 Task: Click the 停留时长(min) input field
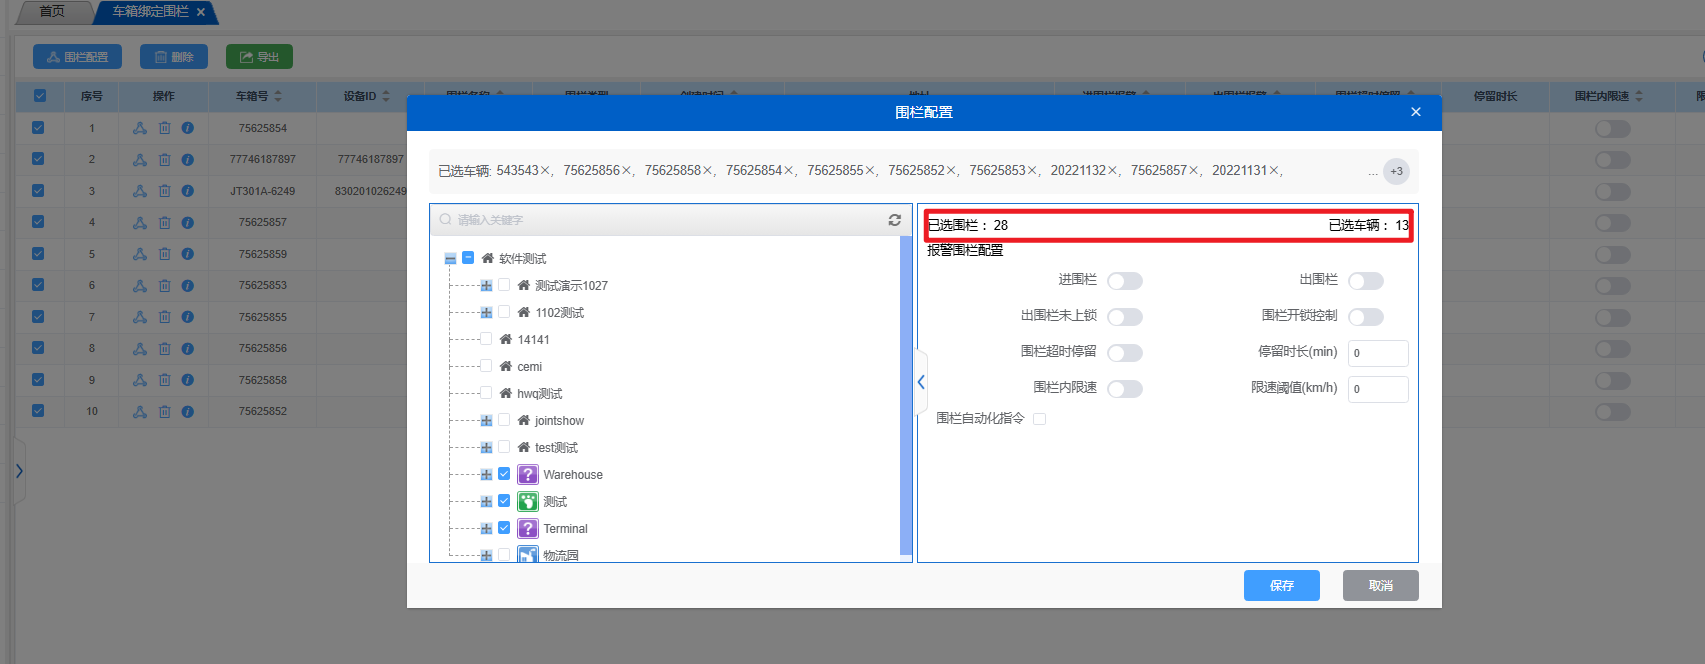[x=1377, y=353]
